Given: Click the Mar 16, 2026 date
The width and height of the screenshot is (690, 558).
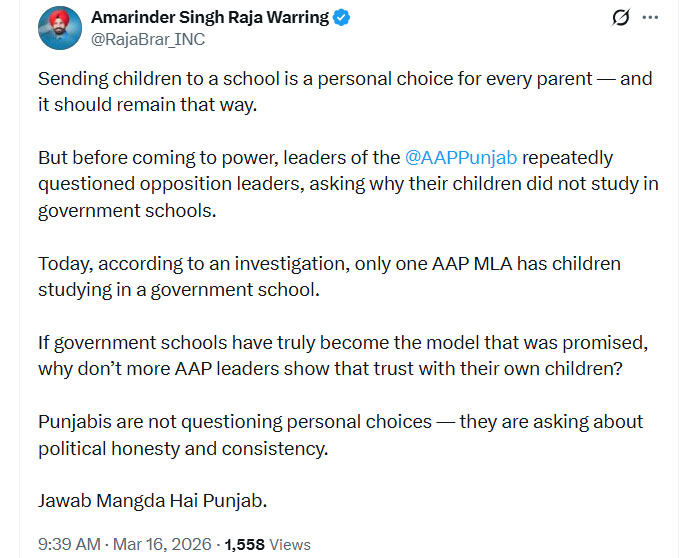Looking at the screenshot, I should click(x=161, y=545).
